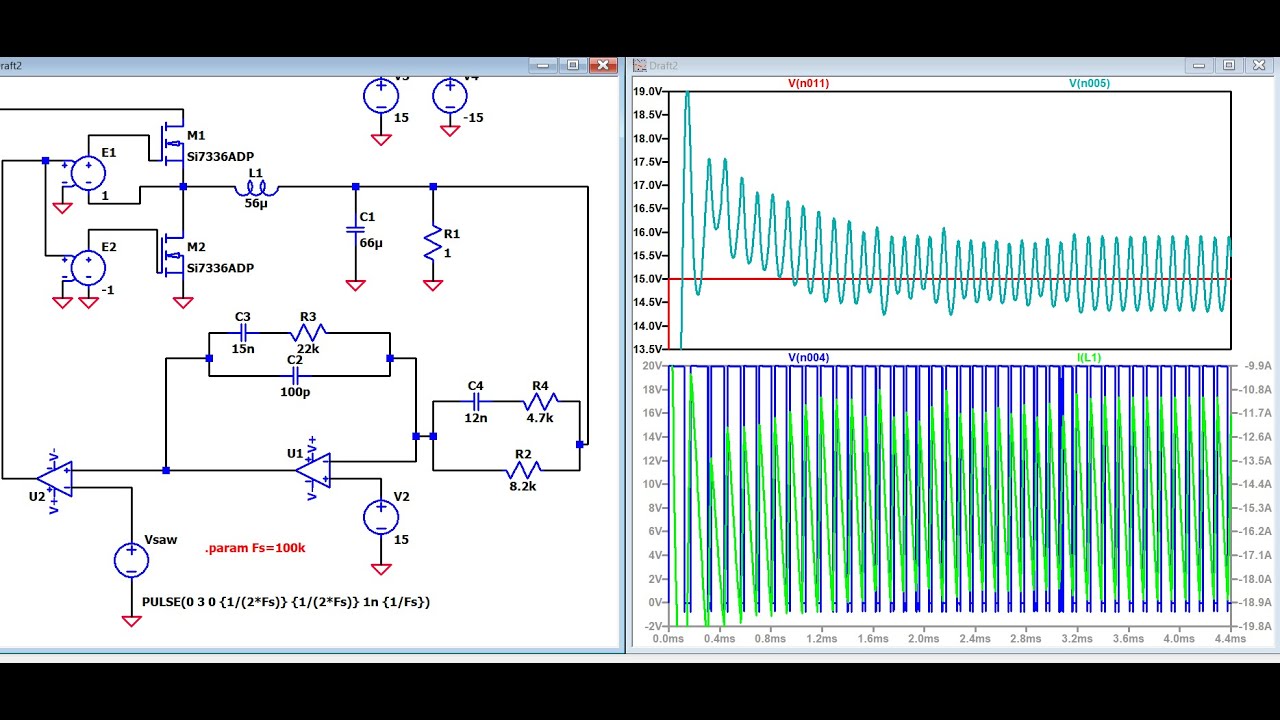Click the 19.0V label on the upper axis
This screenshot has width=1280, height=720.
point(648,91)
